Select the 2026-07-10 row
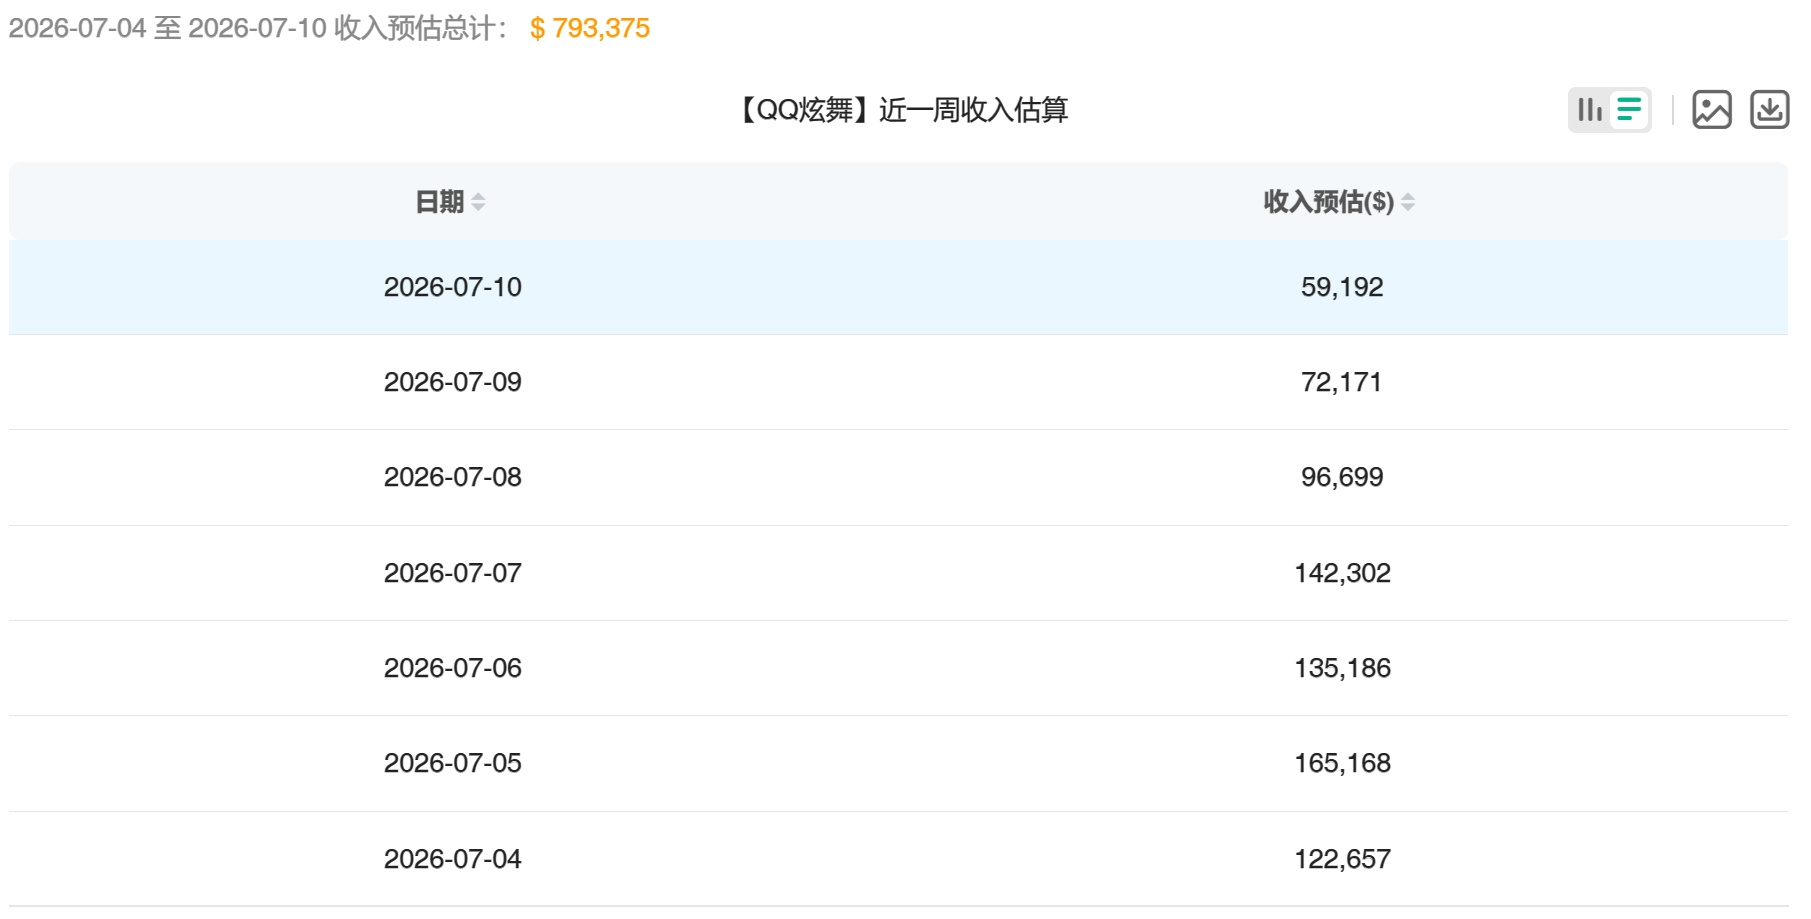Image resolution: width=1811 pixels, height=919 pixels. (x=898, y=287)
